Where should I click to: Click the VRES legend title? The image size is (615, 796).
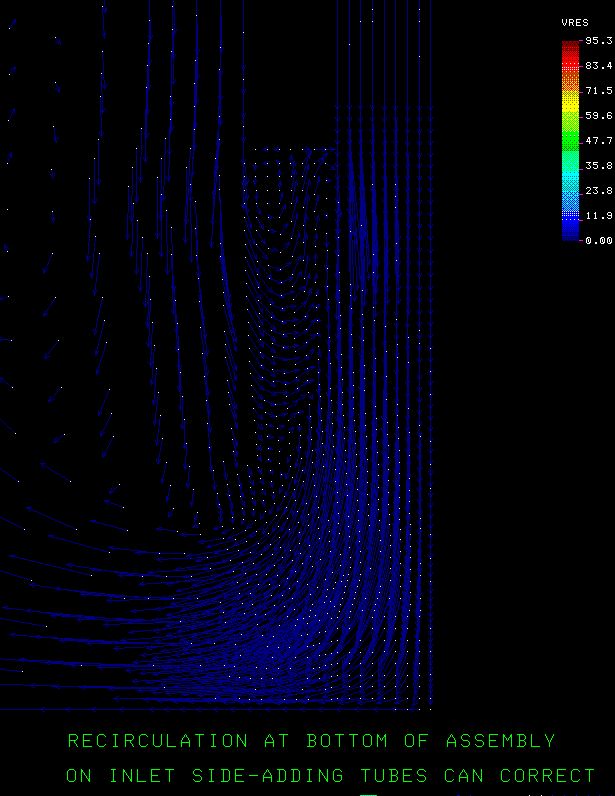point(575,23)
